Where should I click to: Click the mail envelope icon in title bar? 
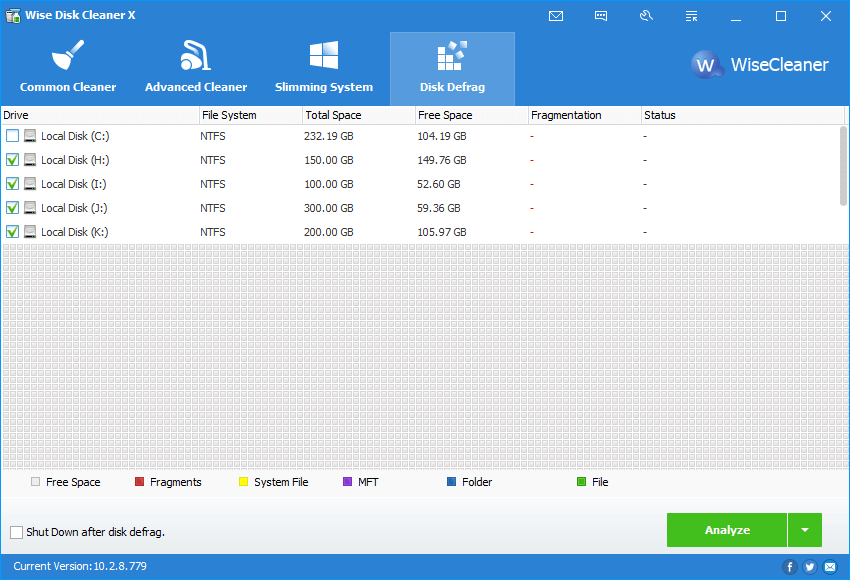tap(556, 16)
